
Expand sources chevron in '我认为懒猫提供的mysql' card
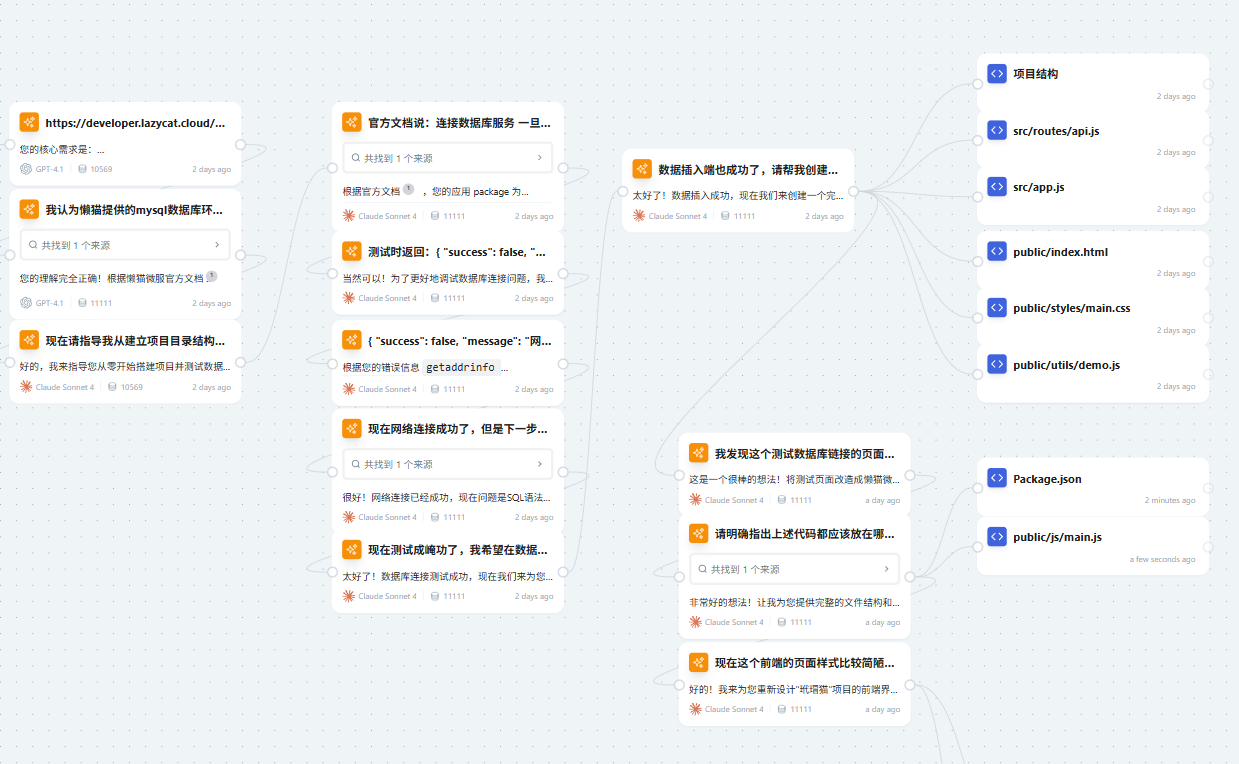click(217, 244)
